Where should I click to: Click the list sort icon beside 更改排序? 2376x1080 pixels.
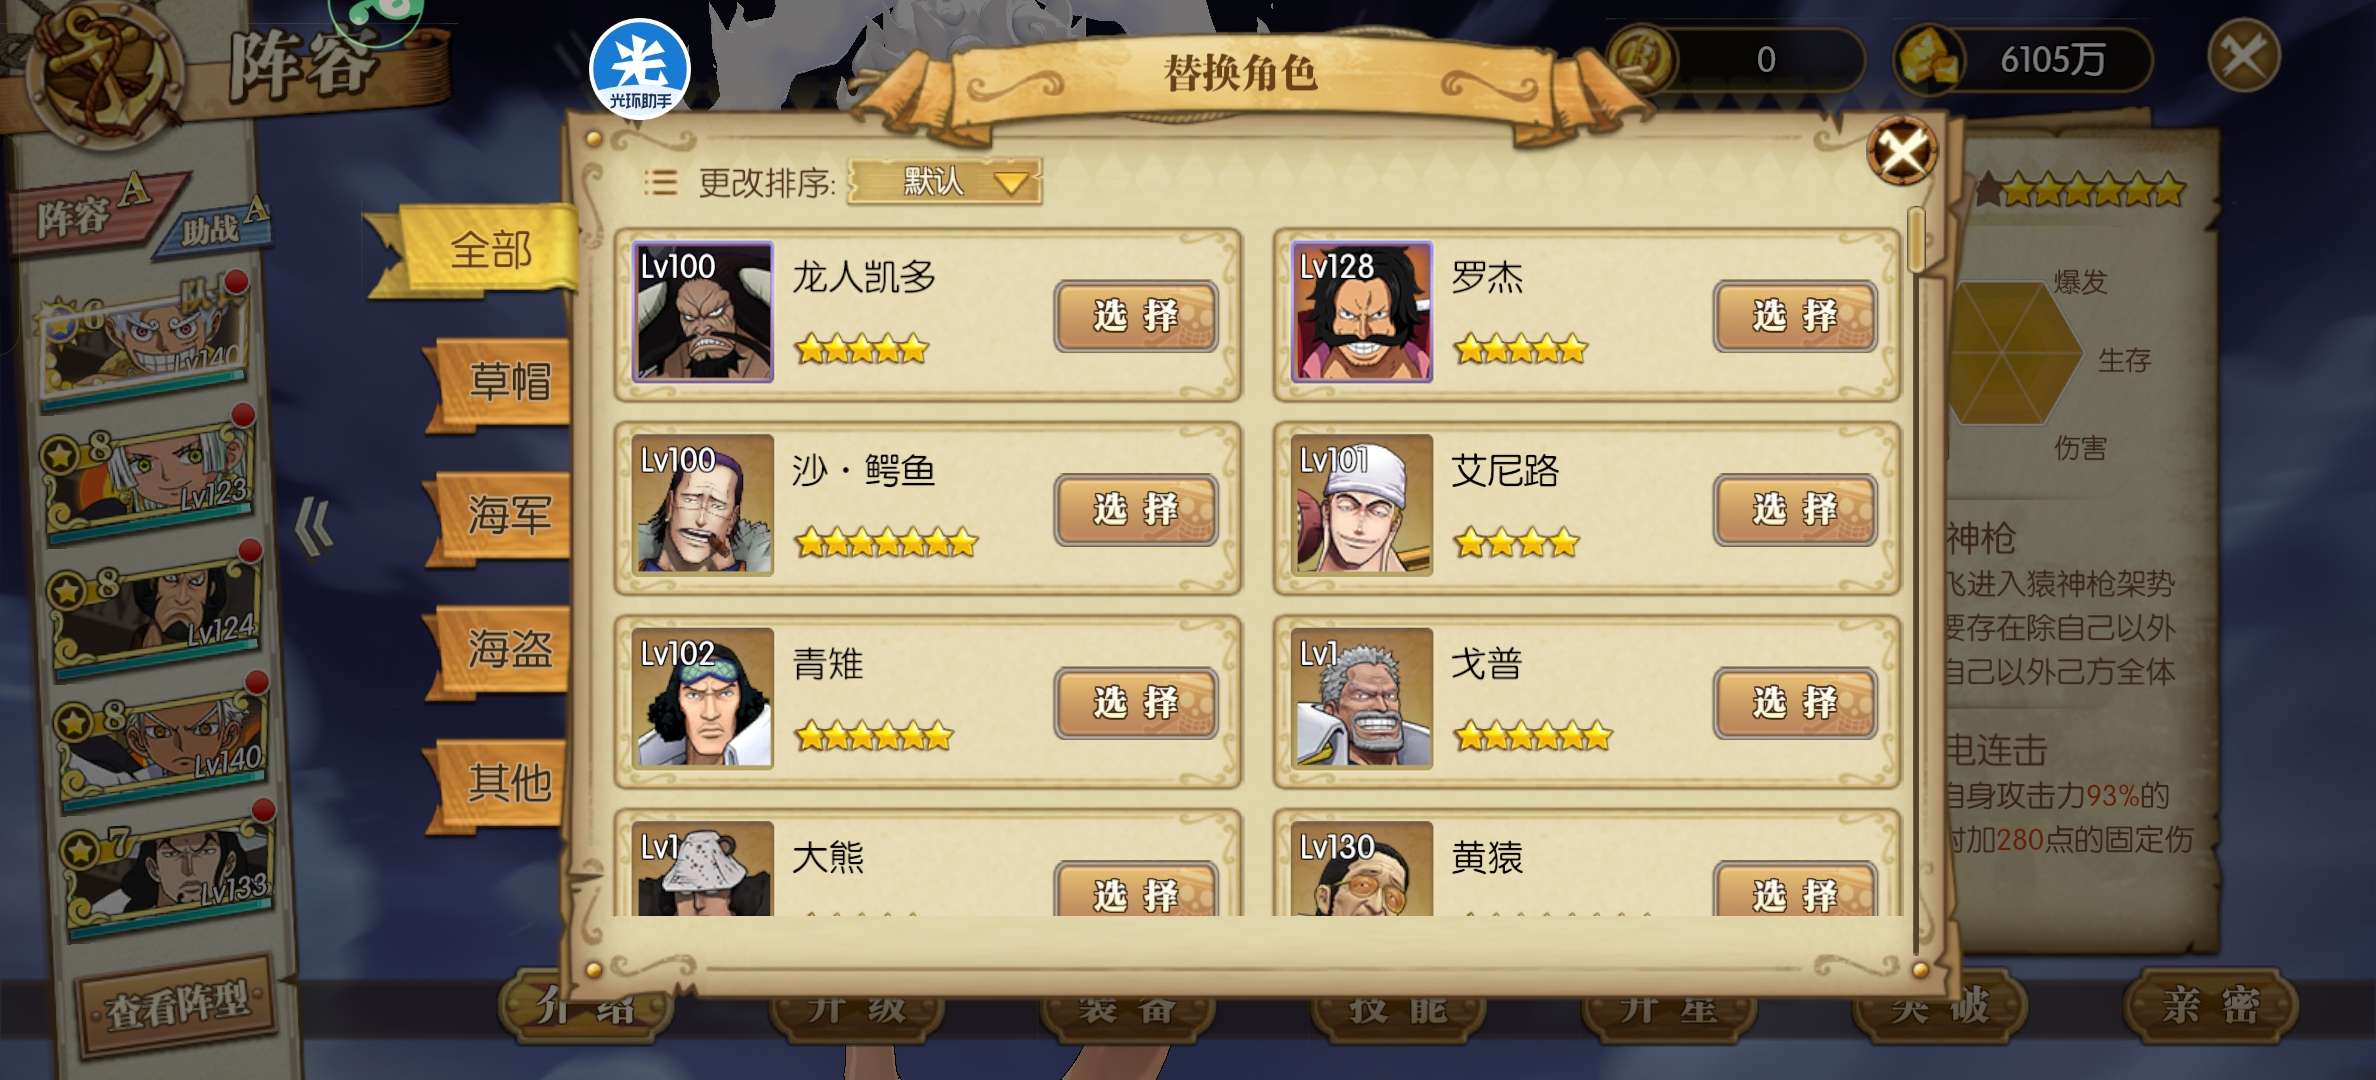(x=660, y=182)
